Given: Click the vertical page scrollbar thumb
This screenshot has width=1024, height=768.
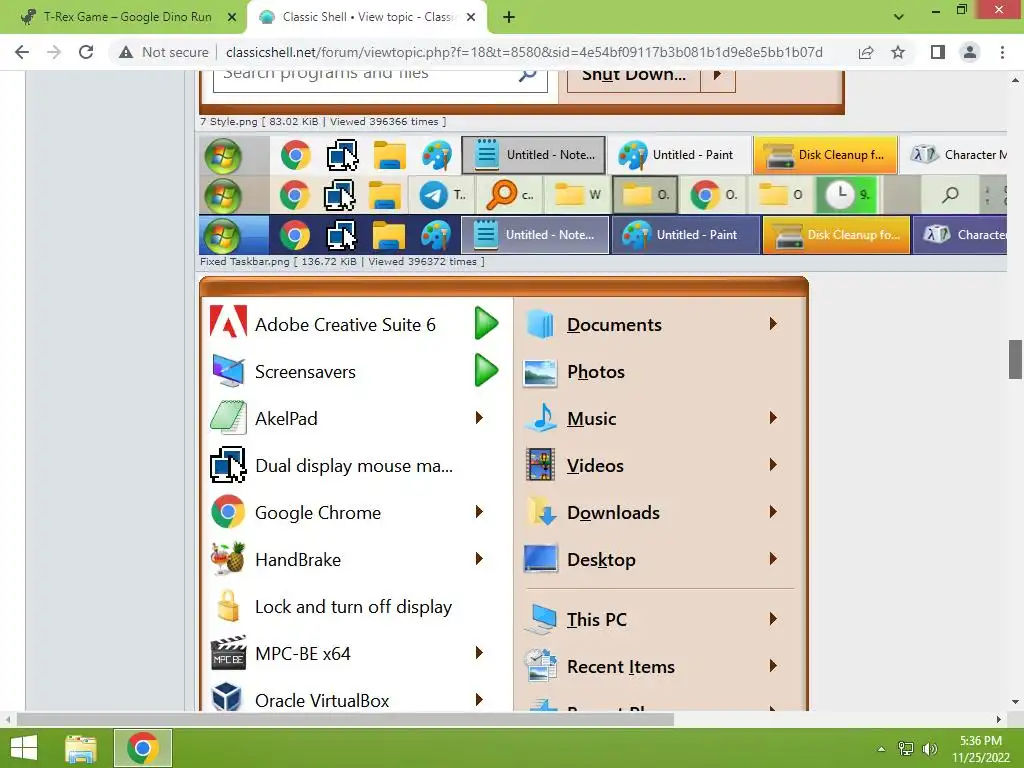Looking at the screenshot, I should (1015, 359).
